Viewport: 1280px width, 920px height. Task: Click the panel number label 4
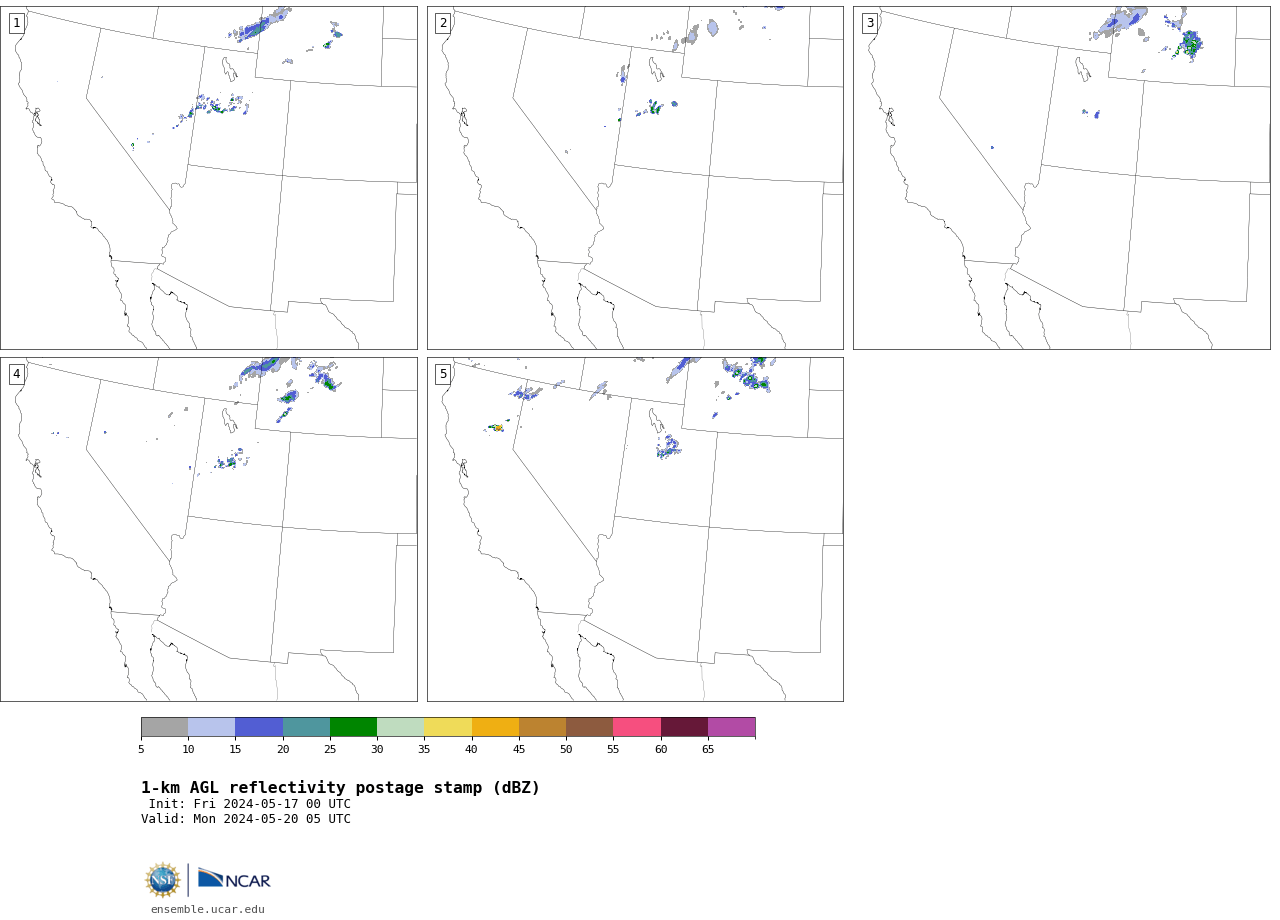click(x=16, y=374)
